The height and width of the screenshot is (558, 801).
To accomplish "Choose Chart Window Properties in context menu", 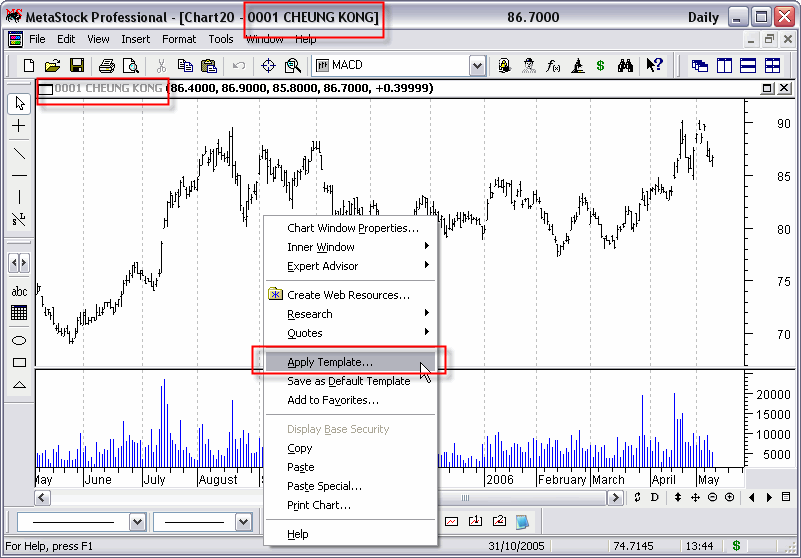I will pos(350,228).
